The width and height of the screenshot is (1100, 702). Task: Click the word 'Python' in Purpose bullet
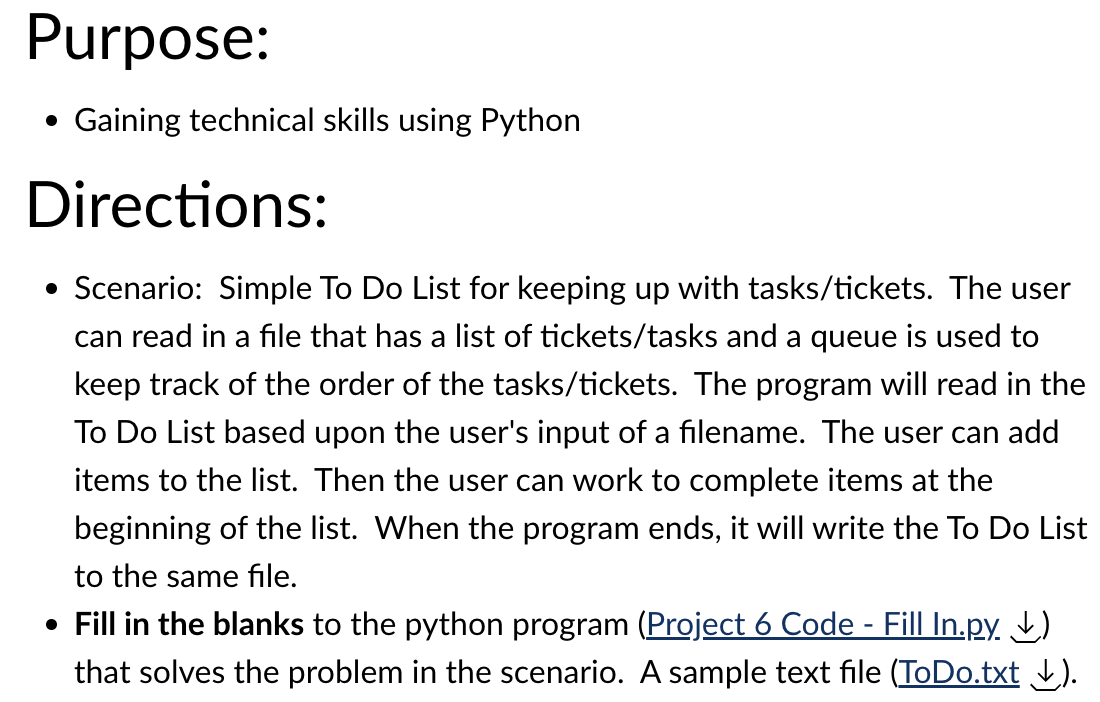tap(530, 121)
